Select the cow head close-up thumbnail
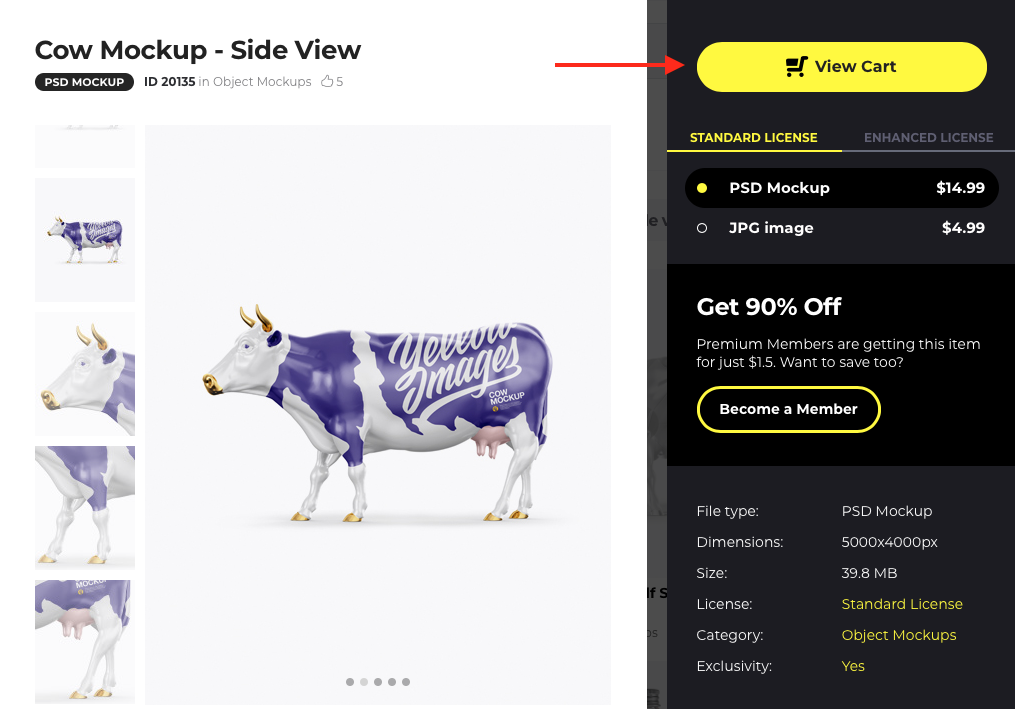The height and width of the screenshot is (709, 1015). (85, 374)
